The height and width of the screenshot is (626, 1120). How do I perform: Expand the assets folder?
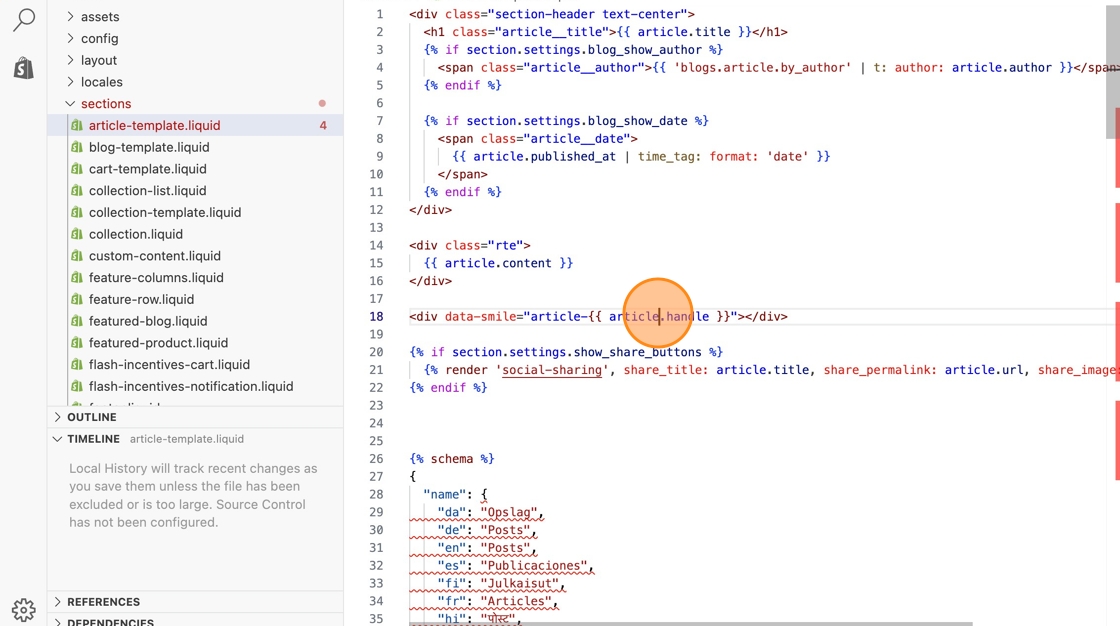point(99,17)
